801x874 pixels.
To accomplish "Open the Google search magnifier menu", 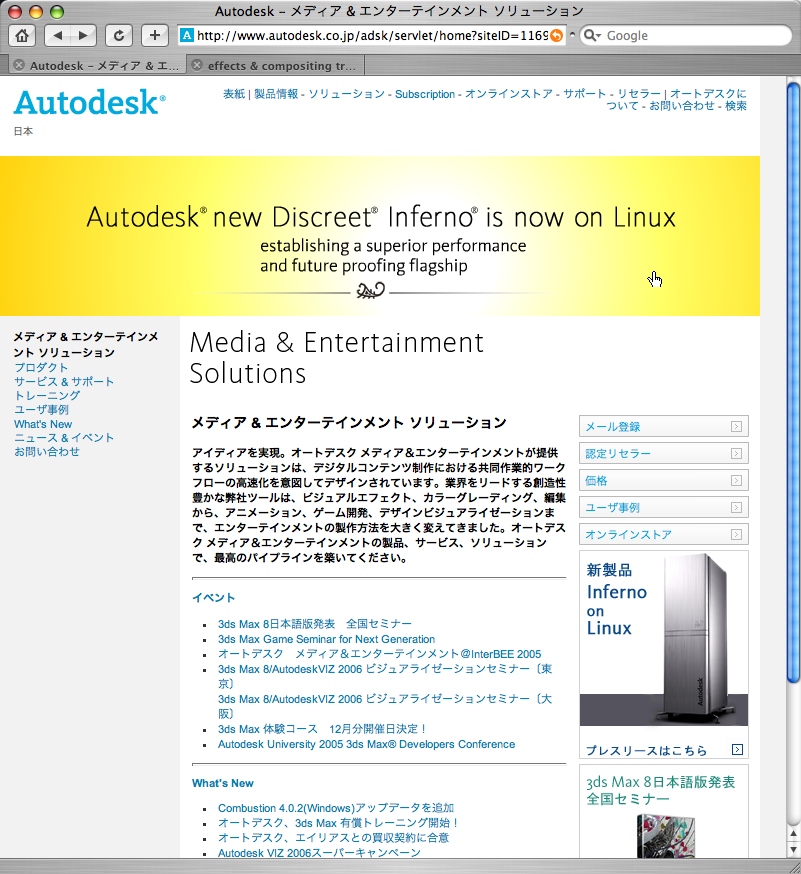I will point(592,36).
